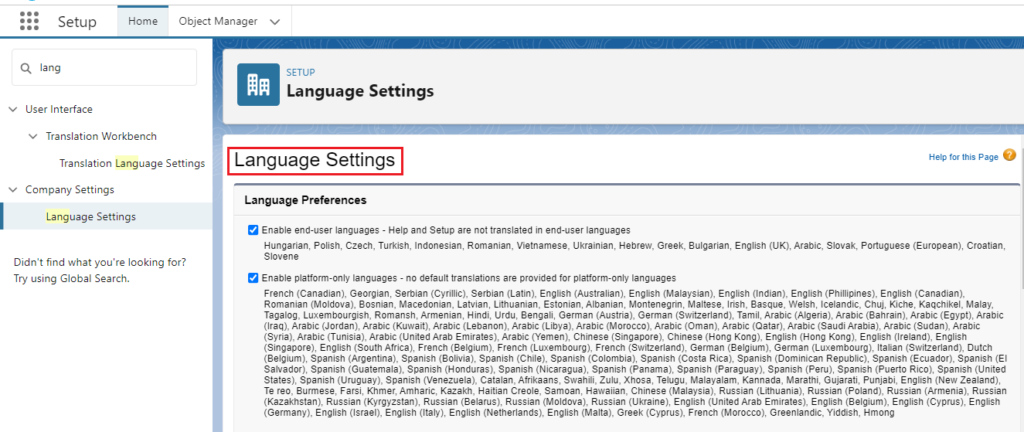Open Translation Language Settings in sidebar

(x=132, y=163)
